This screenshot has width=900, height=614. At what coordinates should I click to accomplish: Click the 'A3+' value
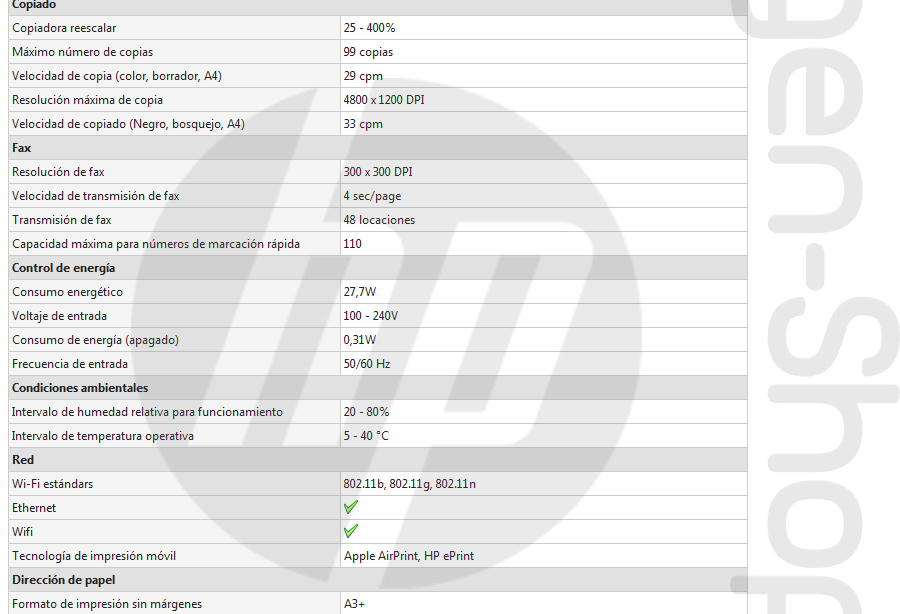click(354, 604)
